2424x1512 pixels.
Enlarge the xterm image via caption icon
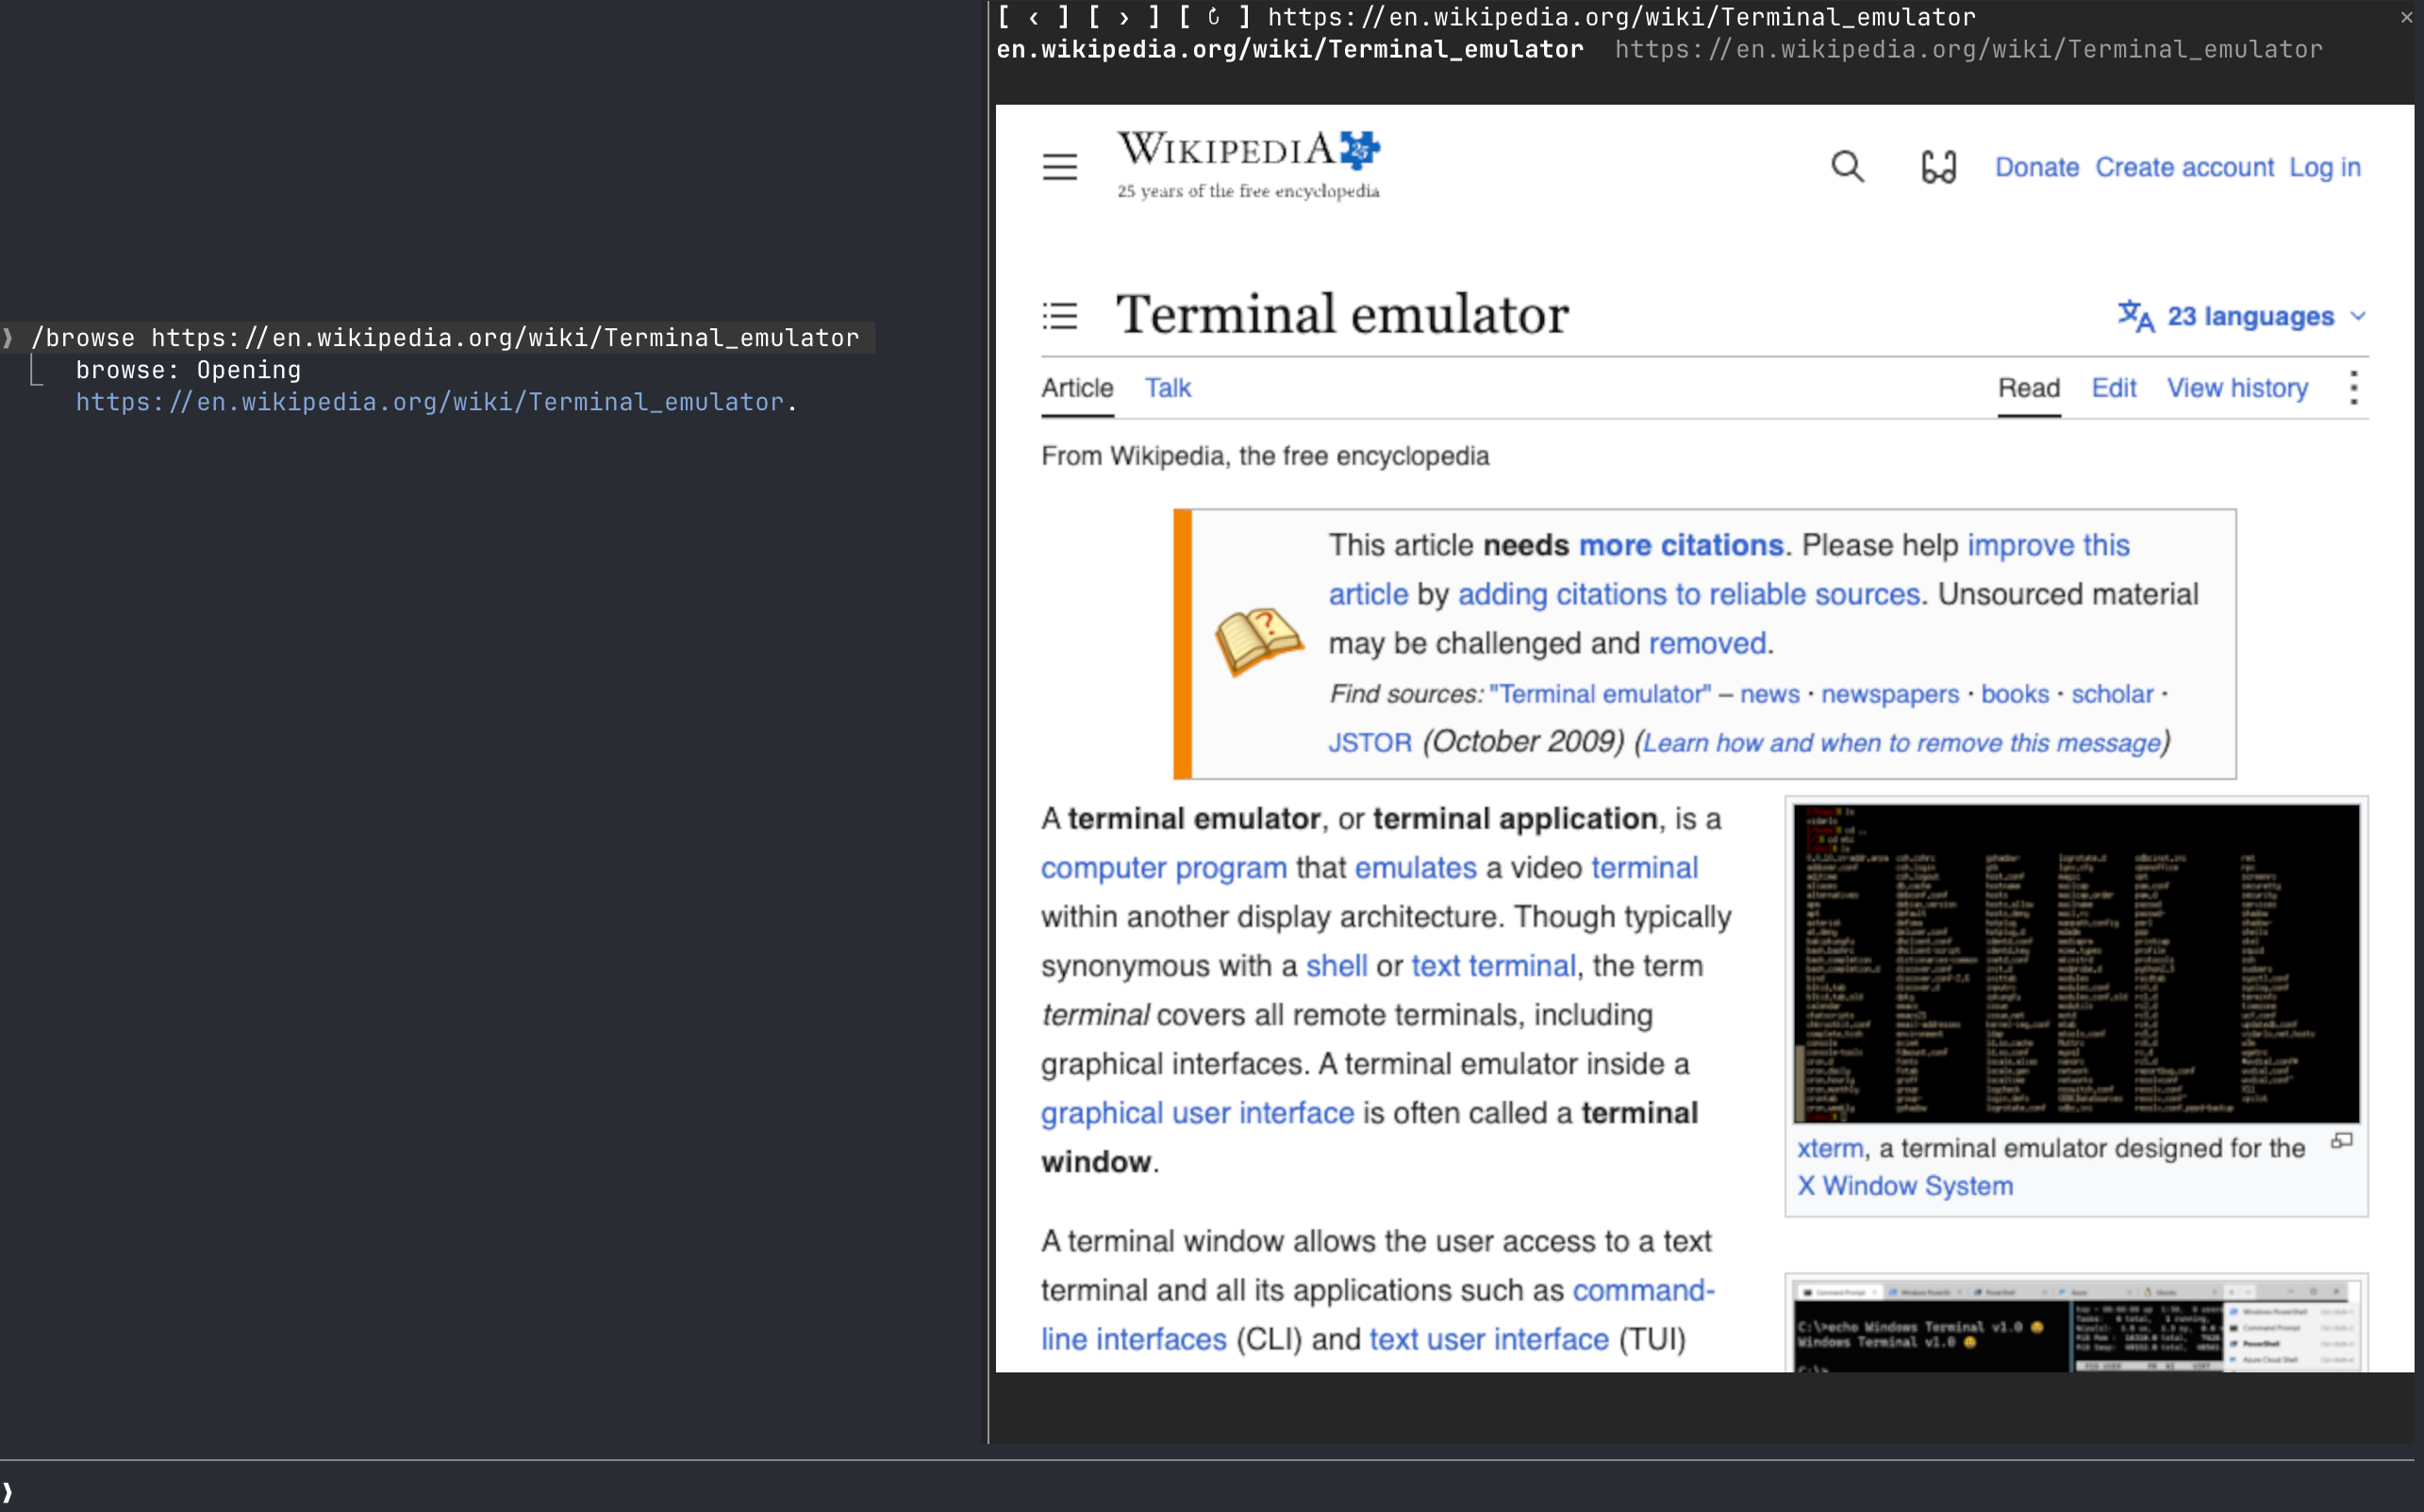[x=2341, y=1140]
